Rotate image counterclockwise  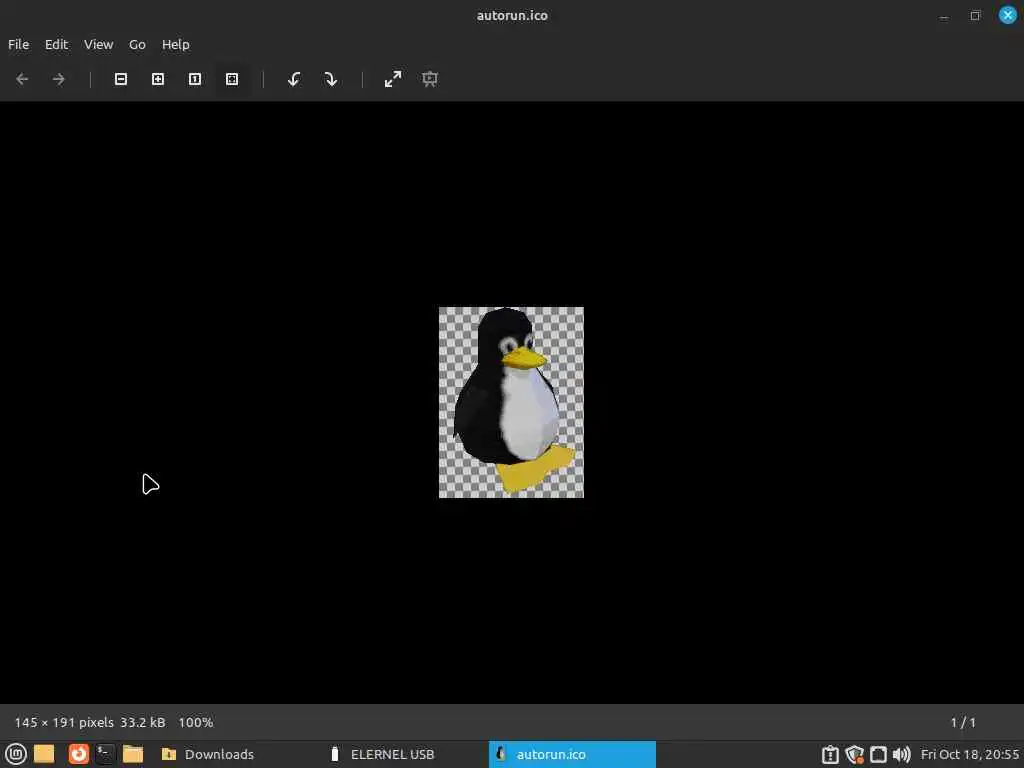294,79
